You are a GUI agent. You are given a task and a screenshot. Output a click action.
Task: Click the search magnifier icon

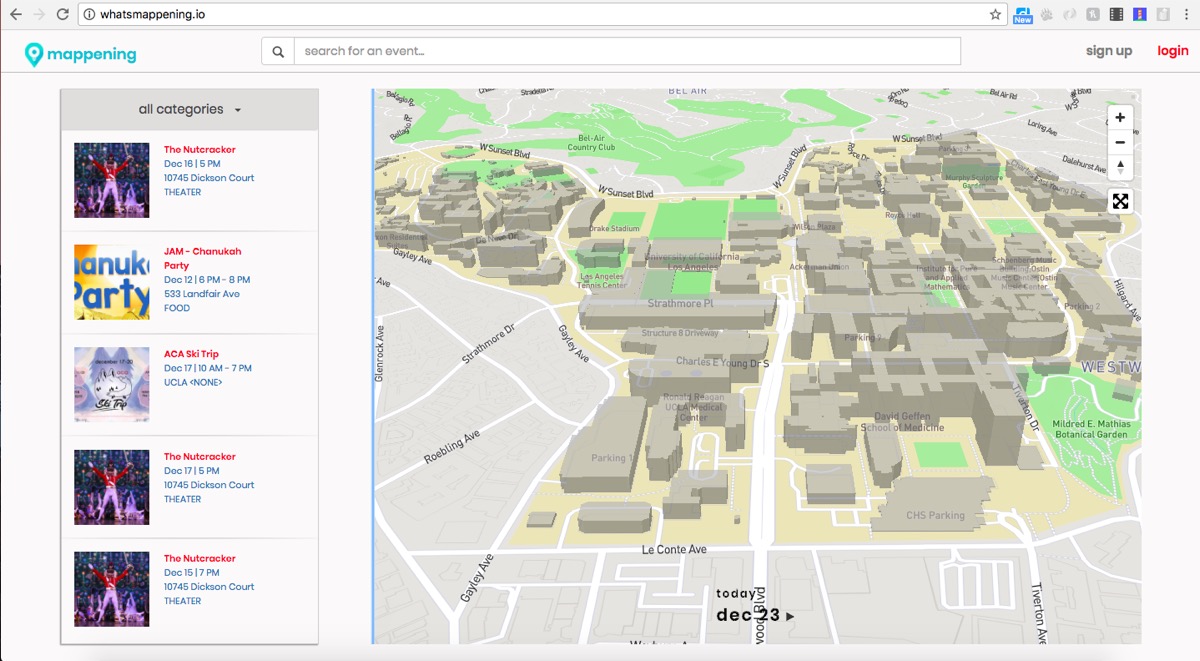(x=278, y=51)
